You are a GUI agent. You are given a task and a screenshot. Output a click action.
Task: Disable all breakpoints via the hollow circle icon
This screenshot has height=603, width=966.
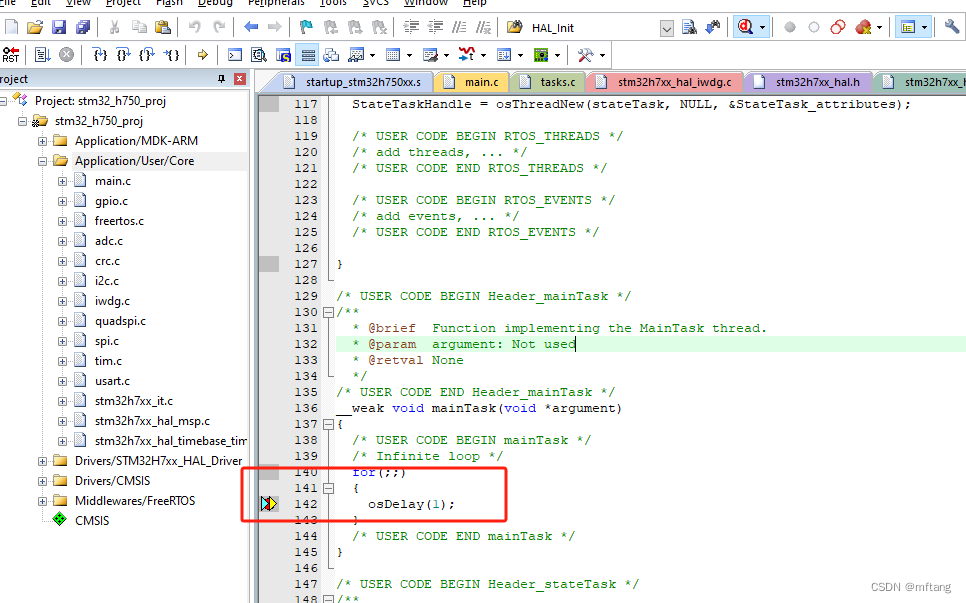click(813, 27)
